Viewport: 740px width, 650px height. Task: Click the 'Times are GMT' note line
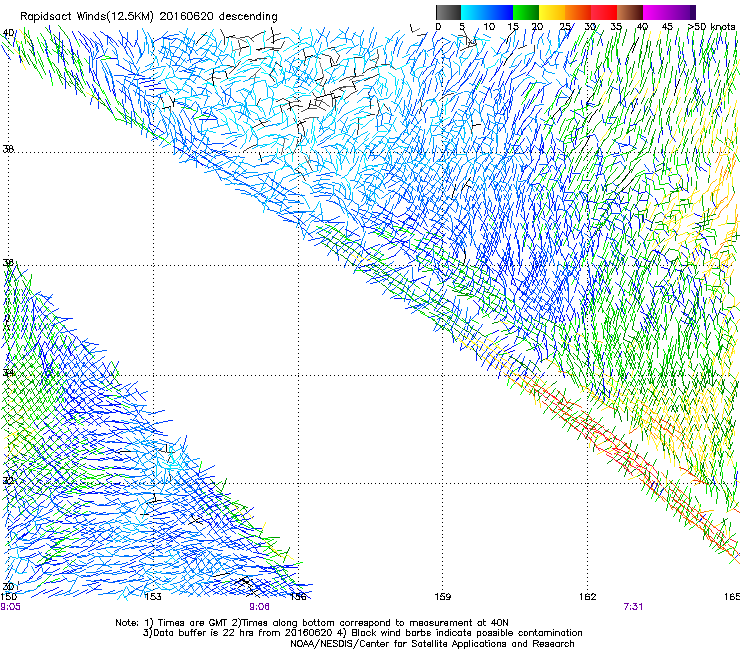[312, 623]
